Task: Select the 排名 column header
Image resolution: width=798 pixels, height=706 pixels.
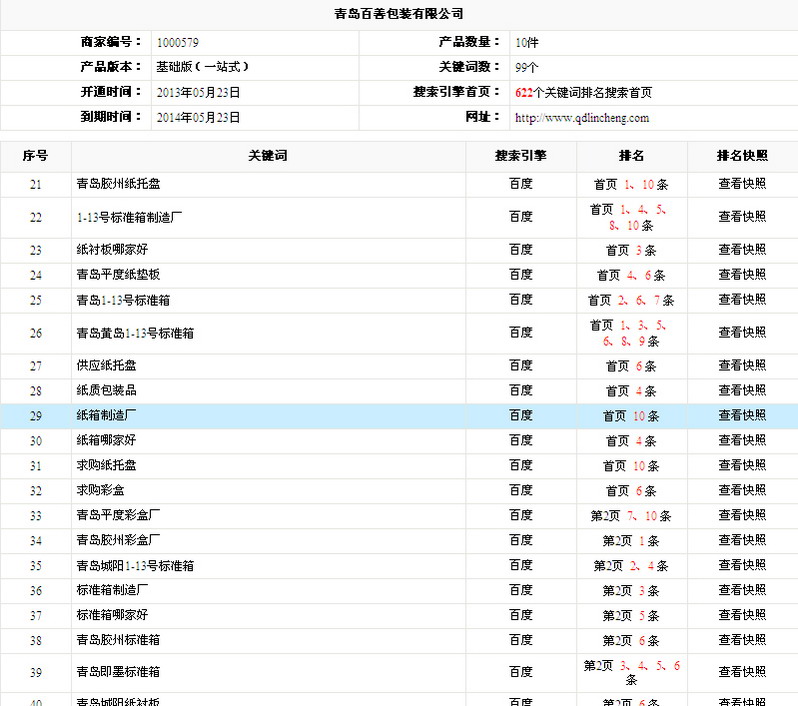Action: click(631, 156)
